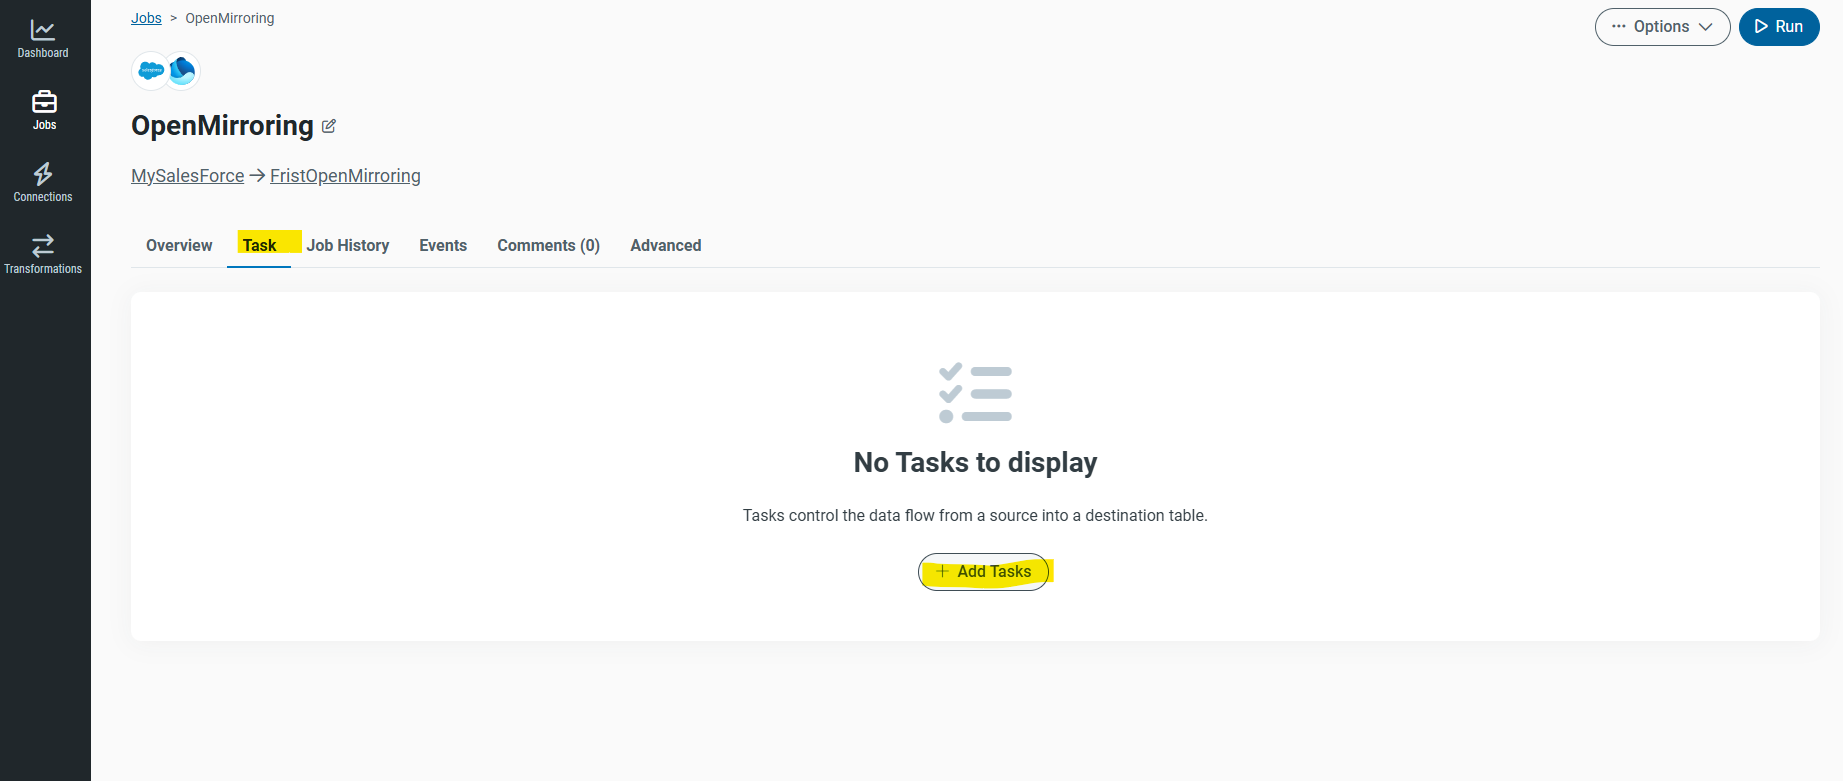Click the No Tasks to display heading
1843x781 pixels.
[x=975, y=463]
